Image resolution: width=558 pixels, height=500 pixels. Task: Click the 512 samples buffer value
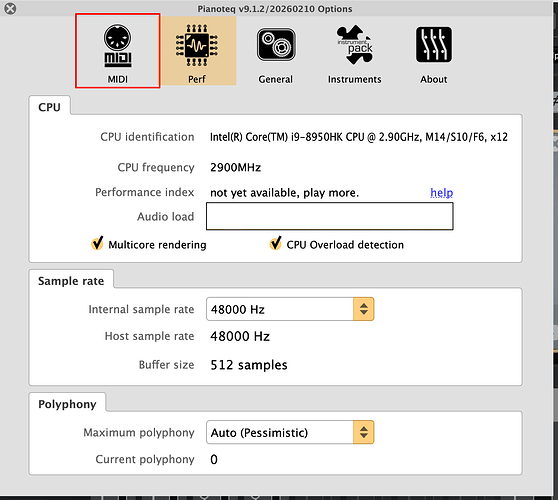(249, 365)
